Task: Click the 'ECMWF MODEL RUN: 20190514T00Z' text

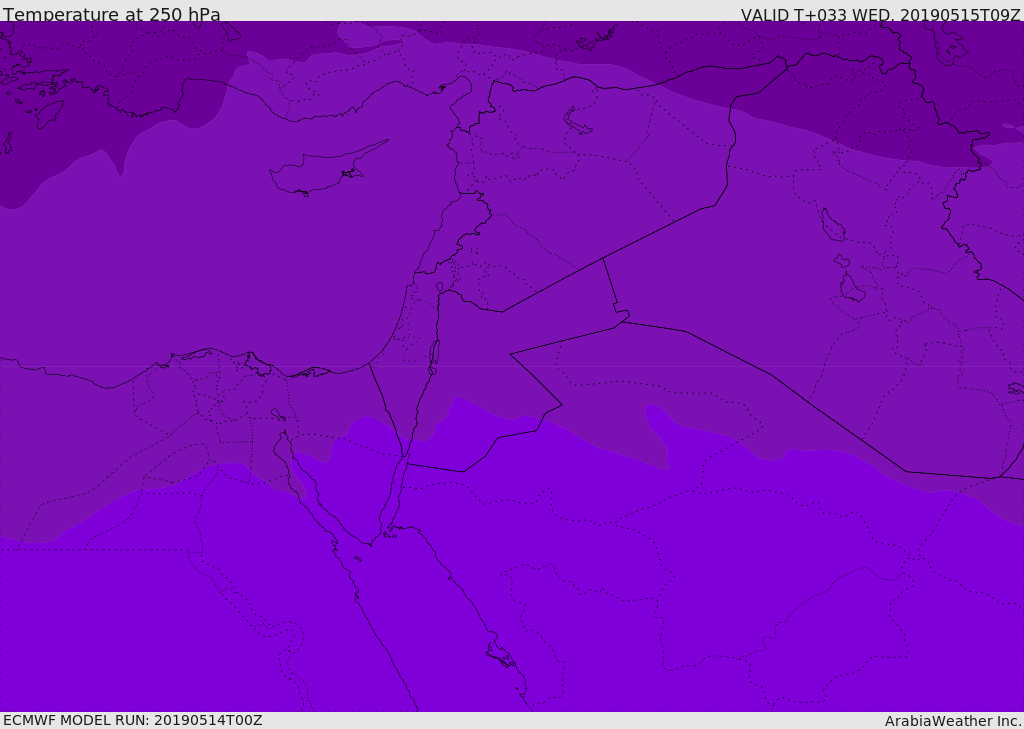Action: click(133, 720)
